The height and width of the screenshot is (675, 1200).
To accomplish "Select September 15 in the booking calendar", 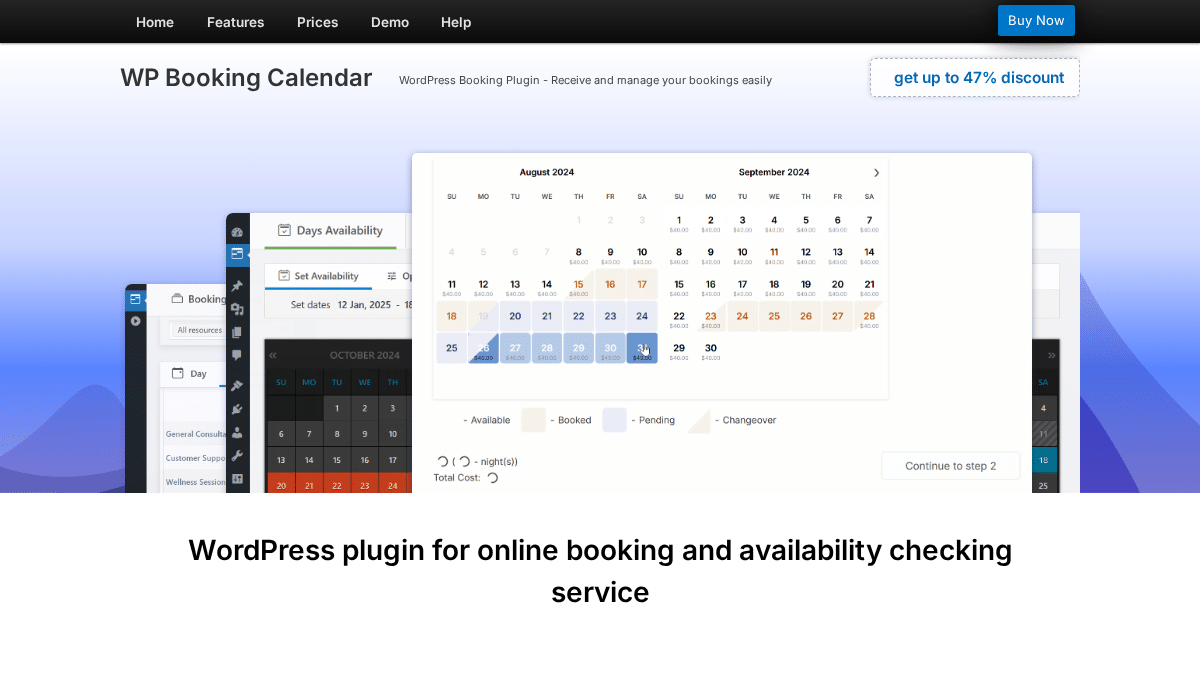I will 679,285.
